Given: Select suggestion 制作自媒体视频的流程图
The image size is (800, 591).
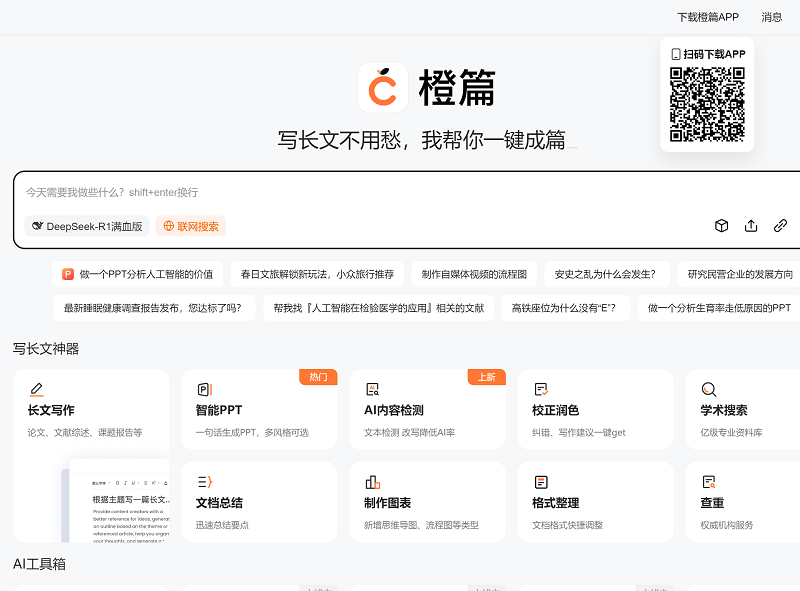Looking at the screenshot, I should (474, 275).
